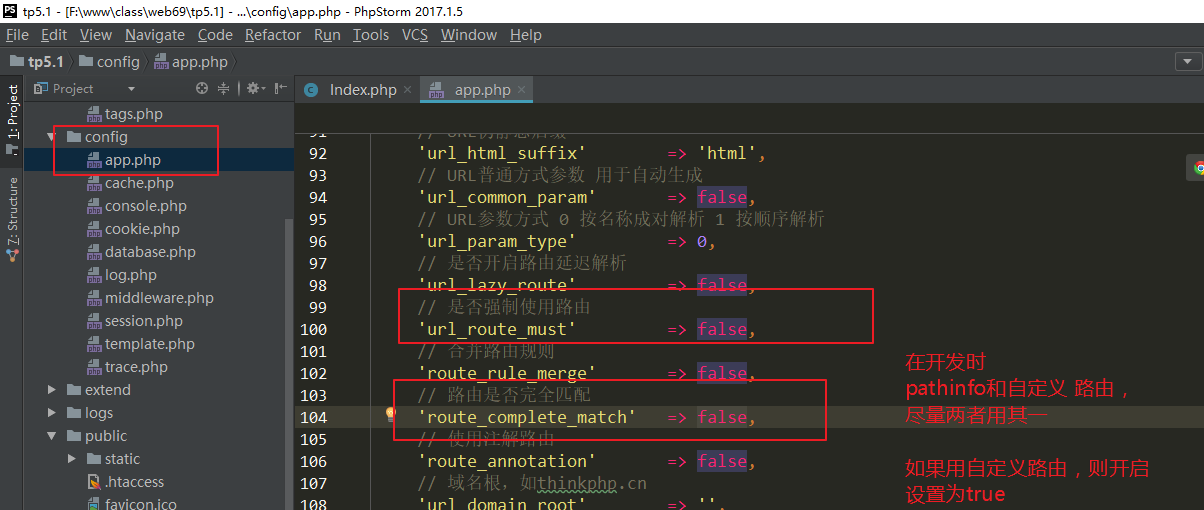The width and height of the screenshot is (1204, 510).
Task: Select cookie.php in the project tree
Action: click(142, 229)
